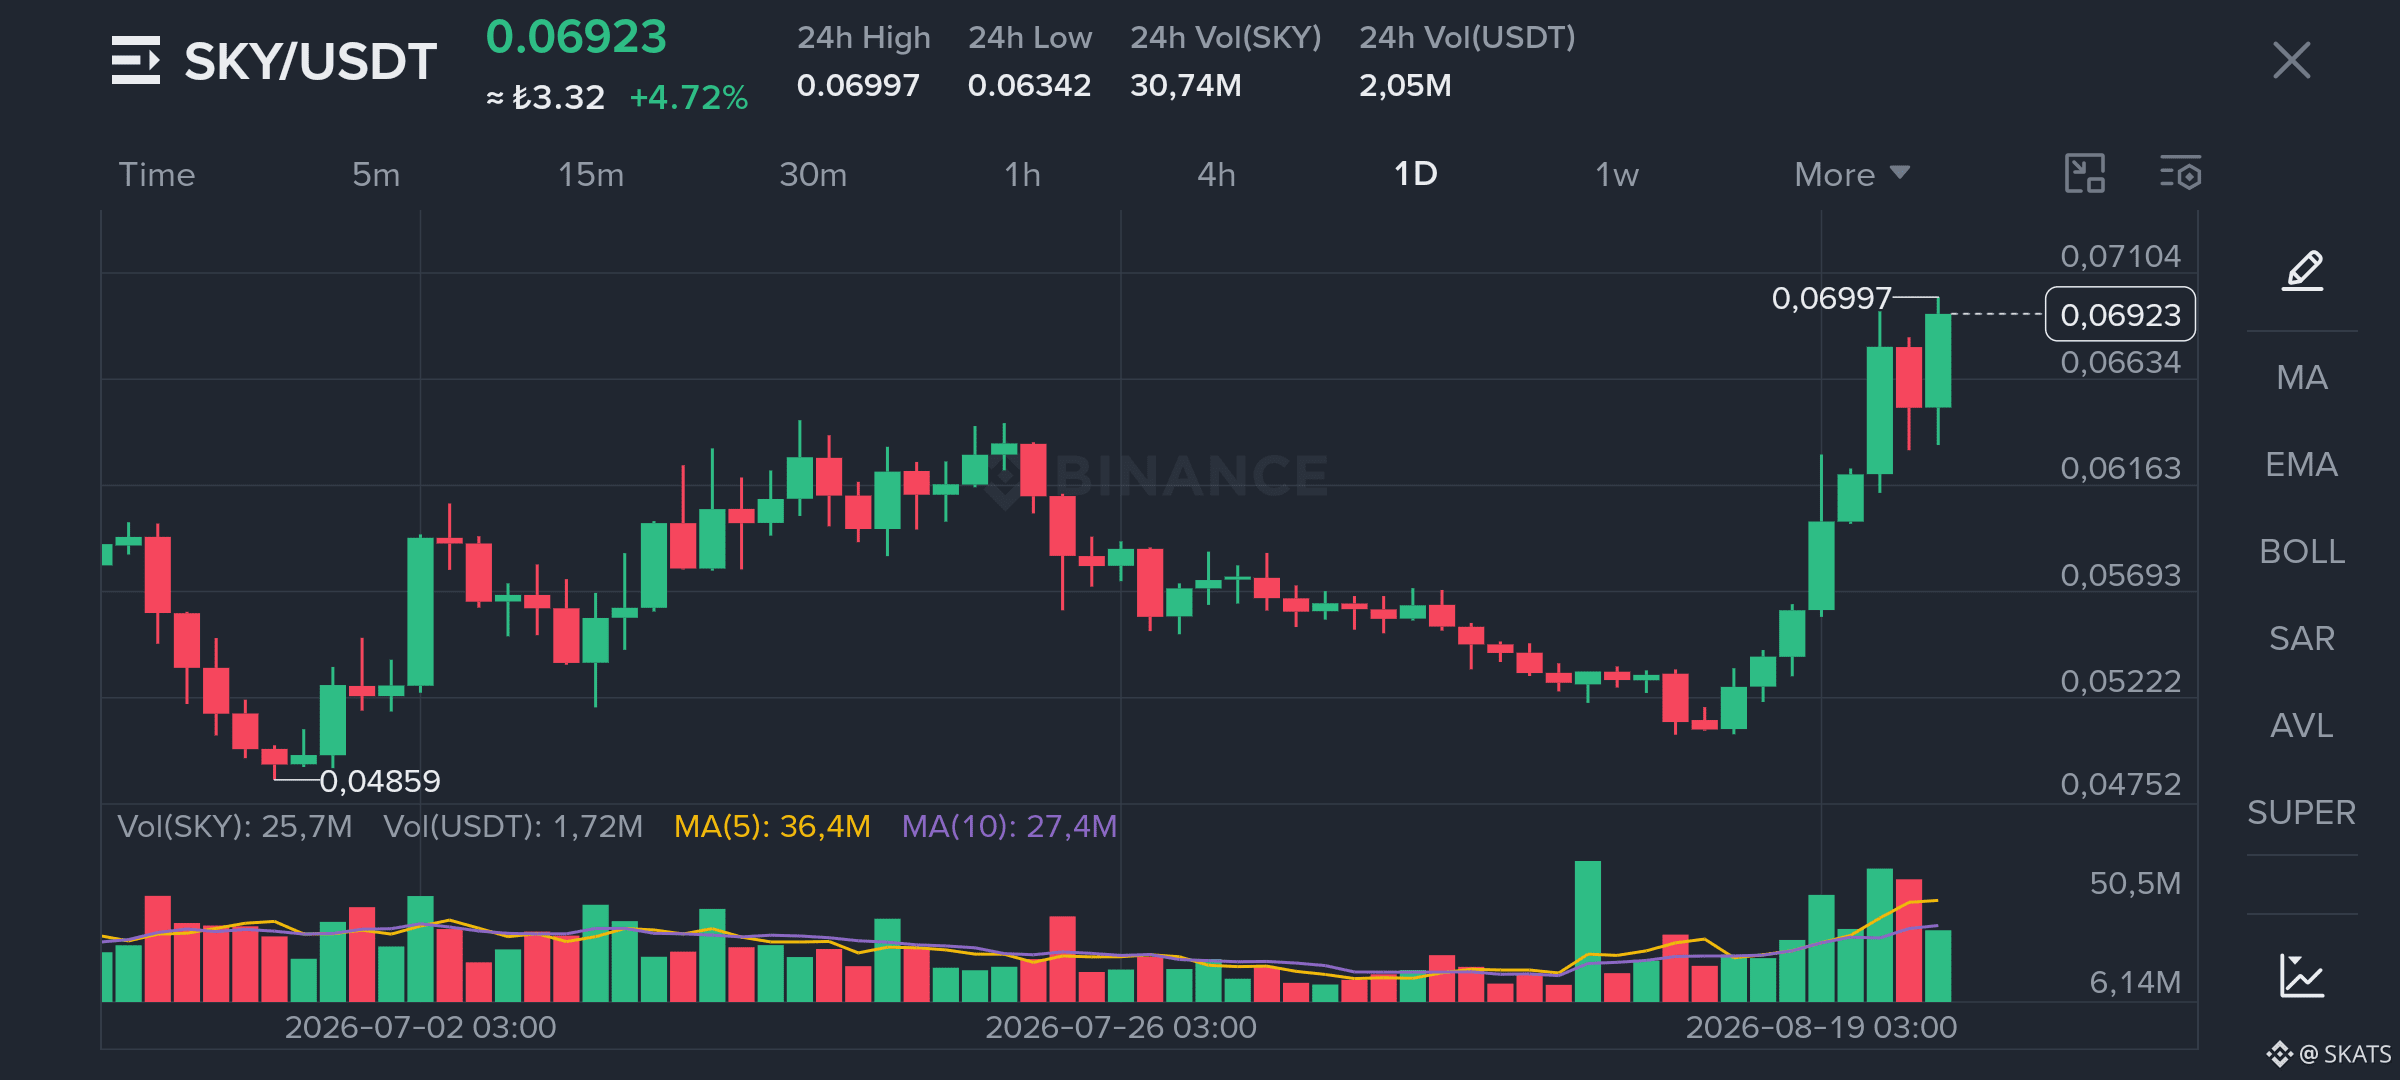Tap the 24h High value 0.06997
This screenshot has width=2400, height=1080.
tap(858, 85)
